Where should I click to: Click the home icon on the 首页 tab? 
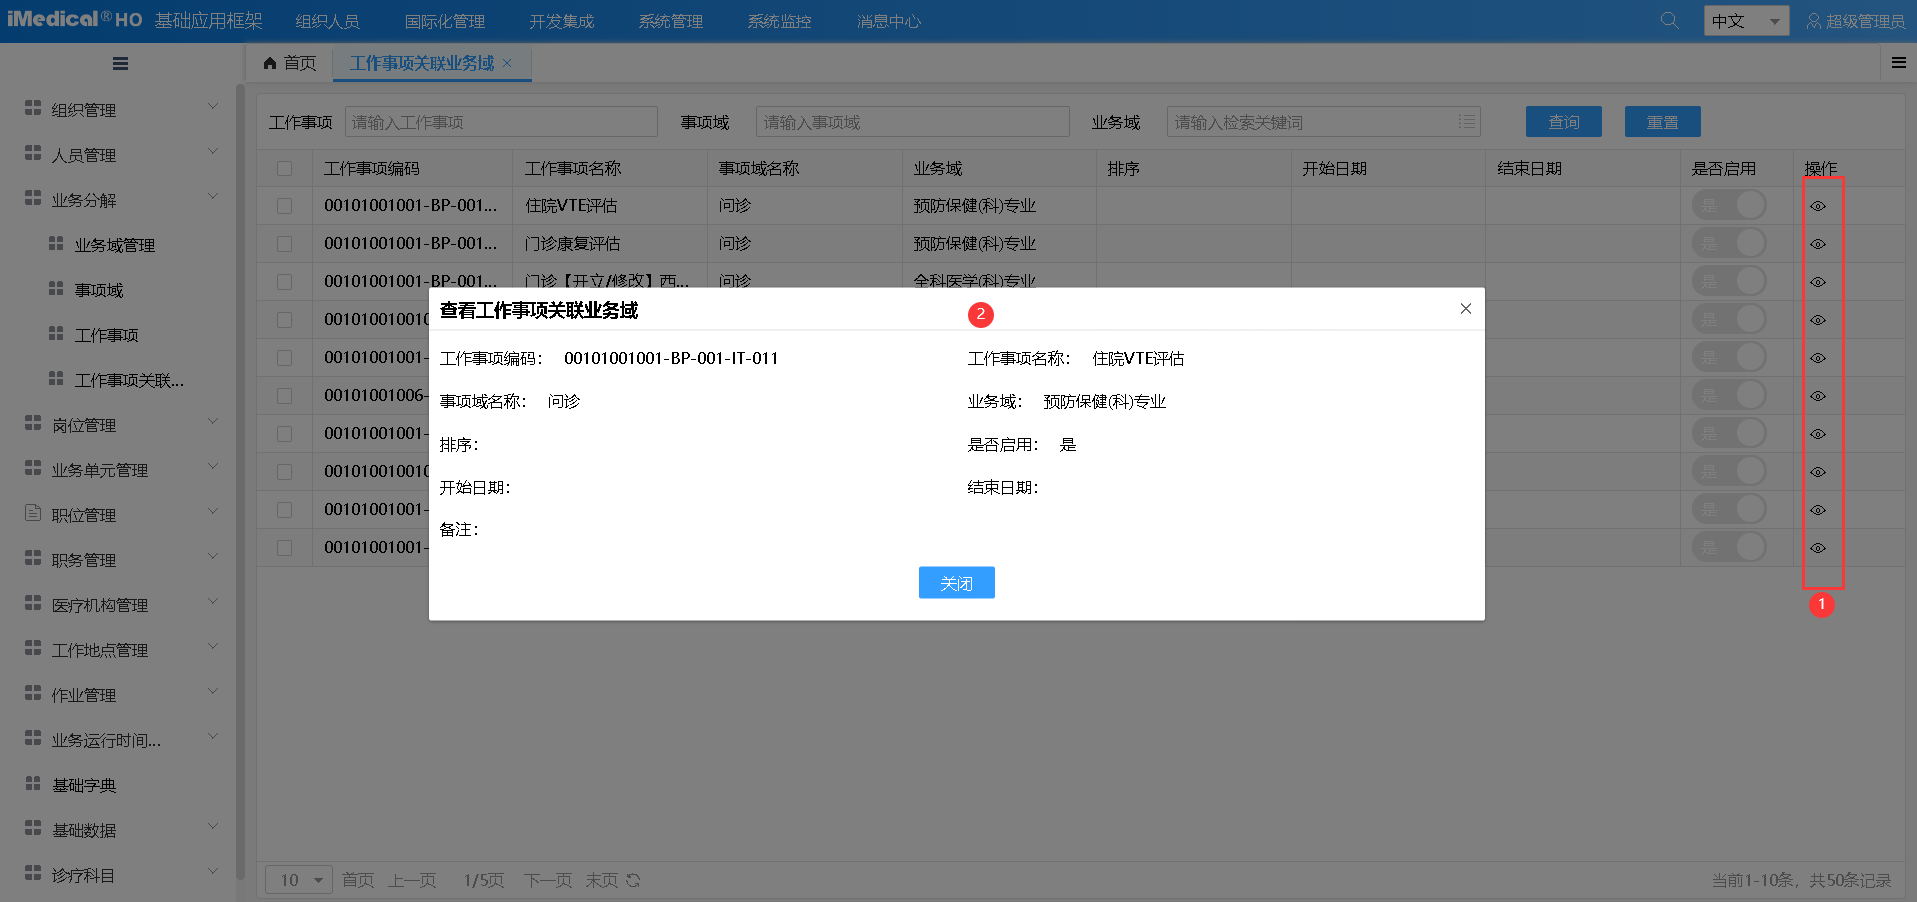(x=268, y=63)
